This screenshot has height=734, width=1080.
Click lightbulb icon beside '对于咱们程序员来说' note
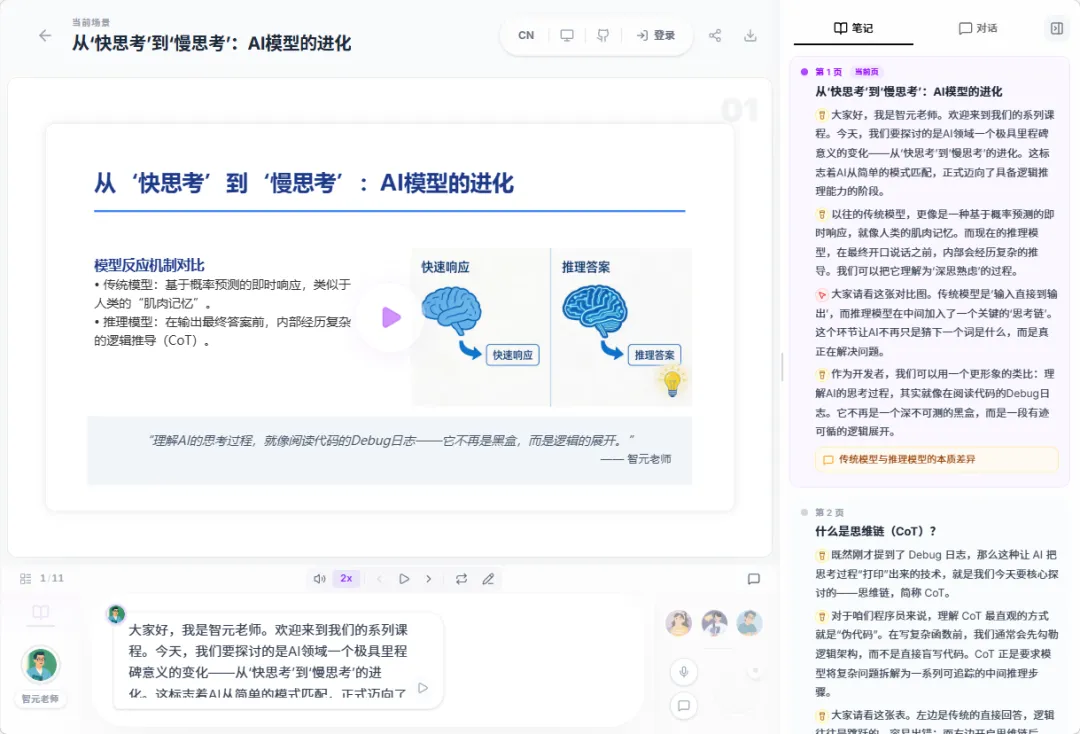822,616
